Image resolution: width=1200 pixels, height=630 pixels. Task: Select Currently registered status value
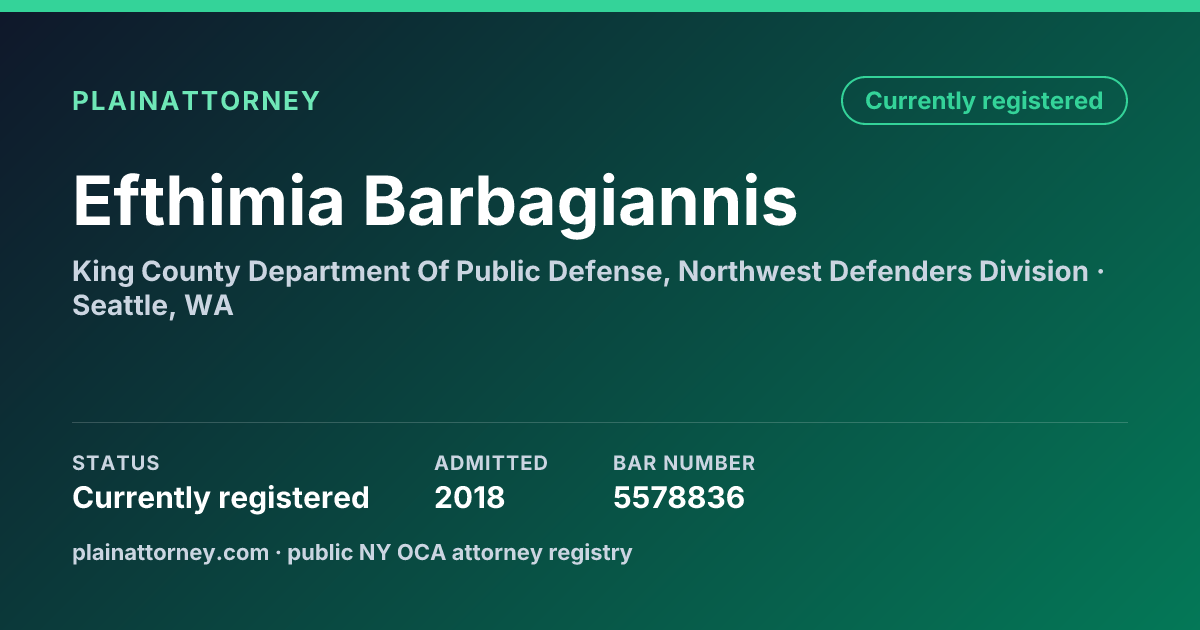[x=221, y=497]
